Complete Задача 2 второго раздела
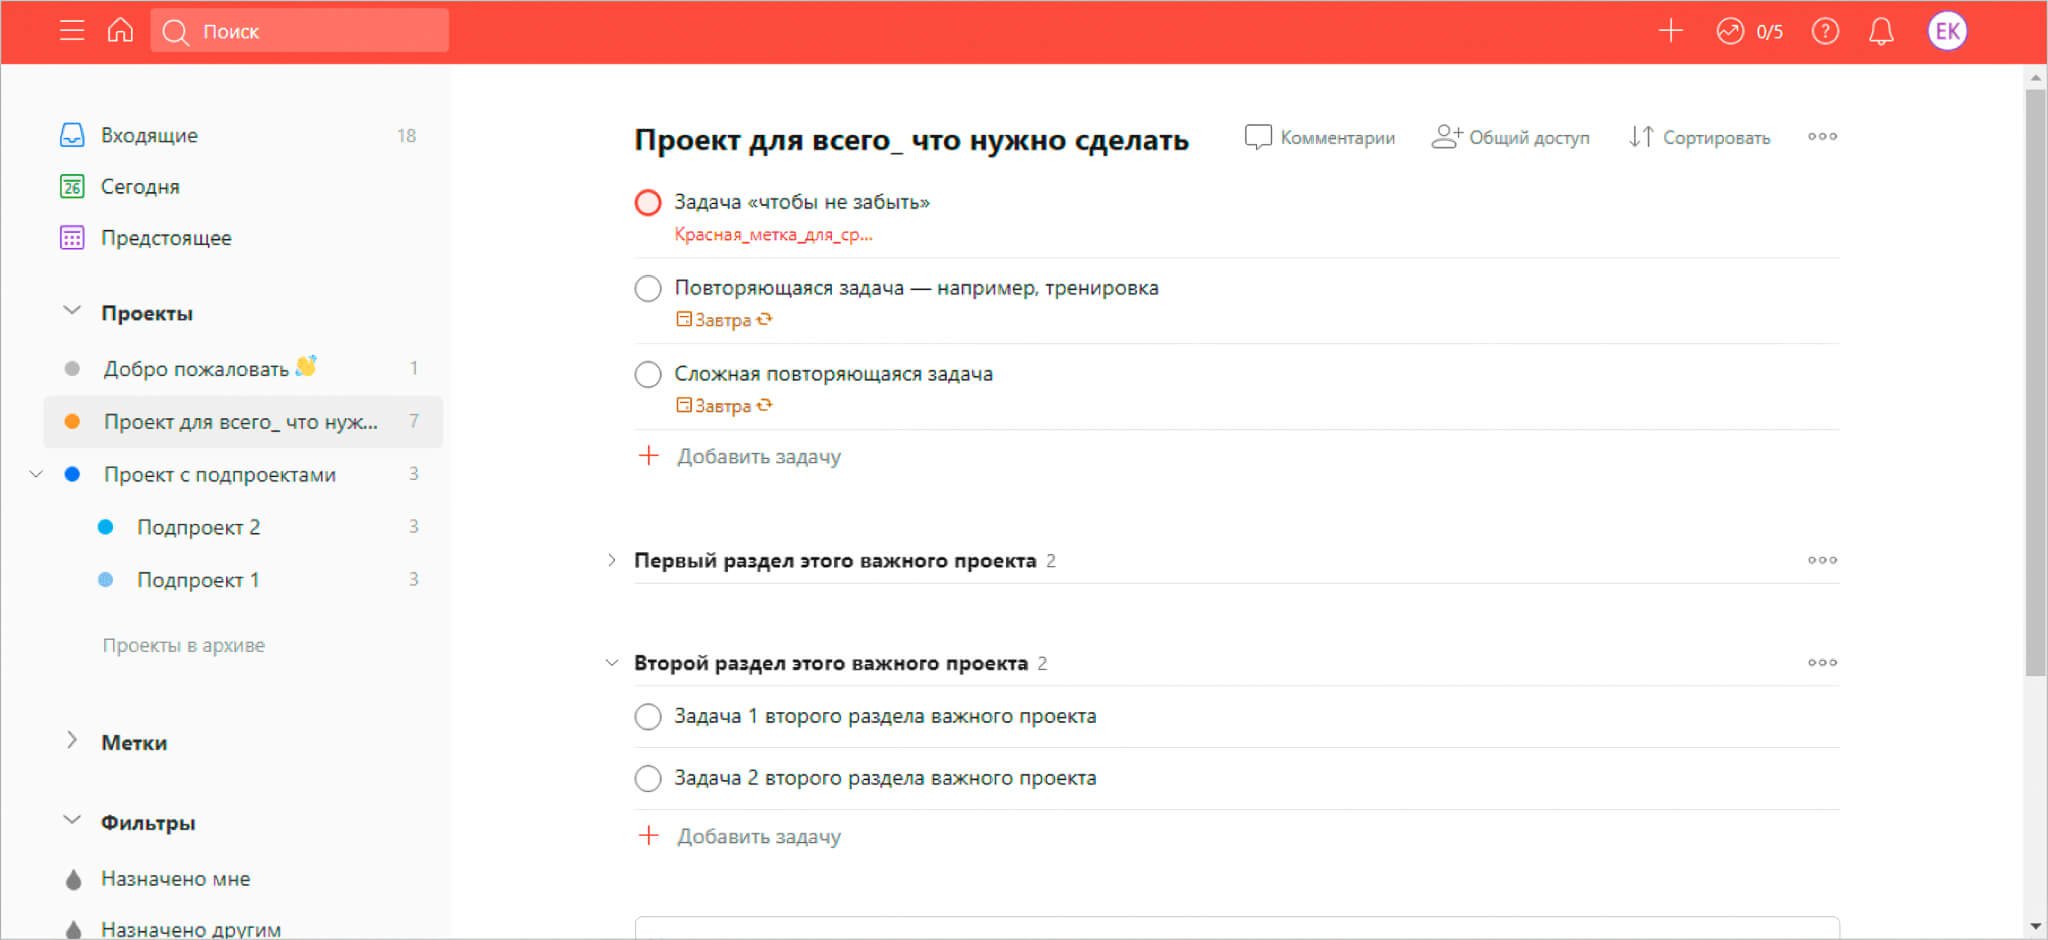The image size is (2048, 940). point(648,779)
